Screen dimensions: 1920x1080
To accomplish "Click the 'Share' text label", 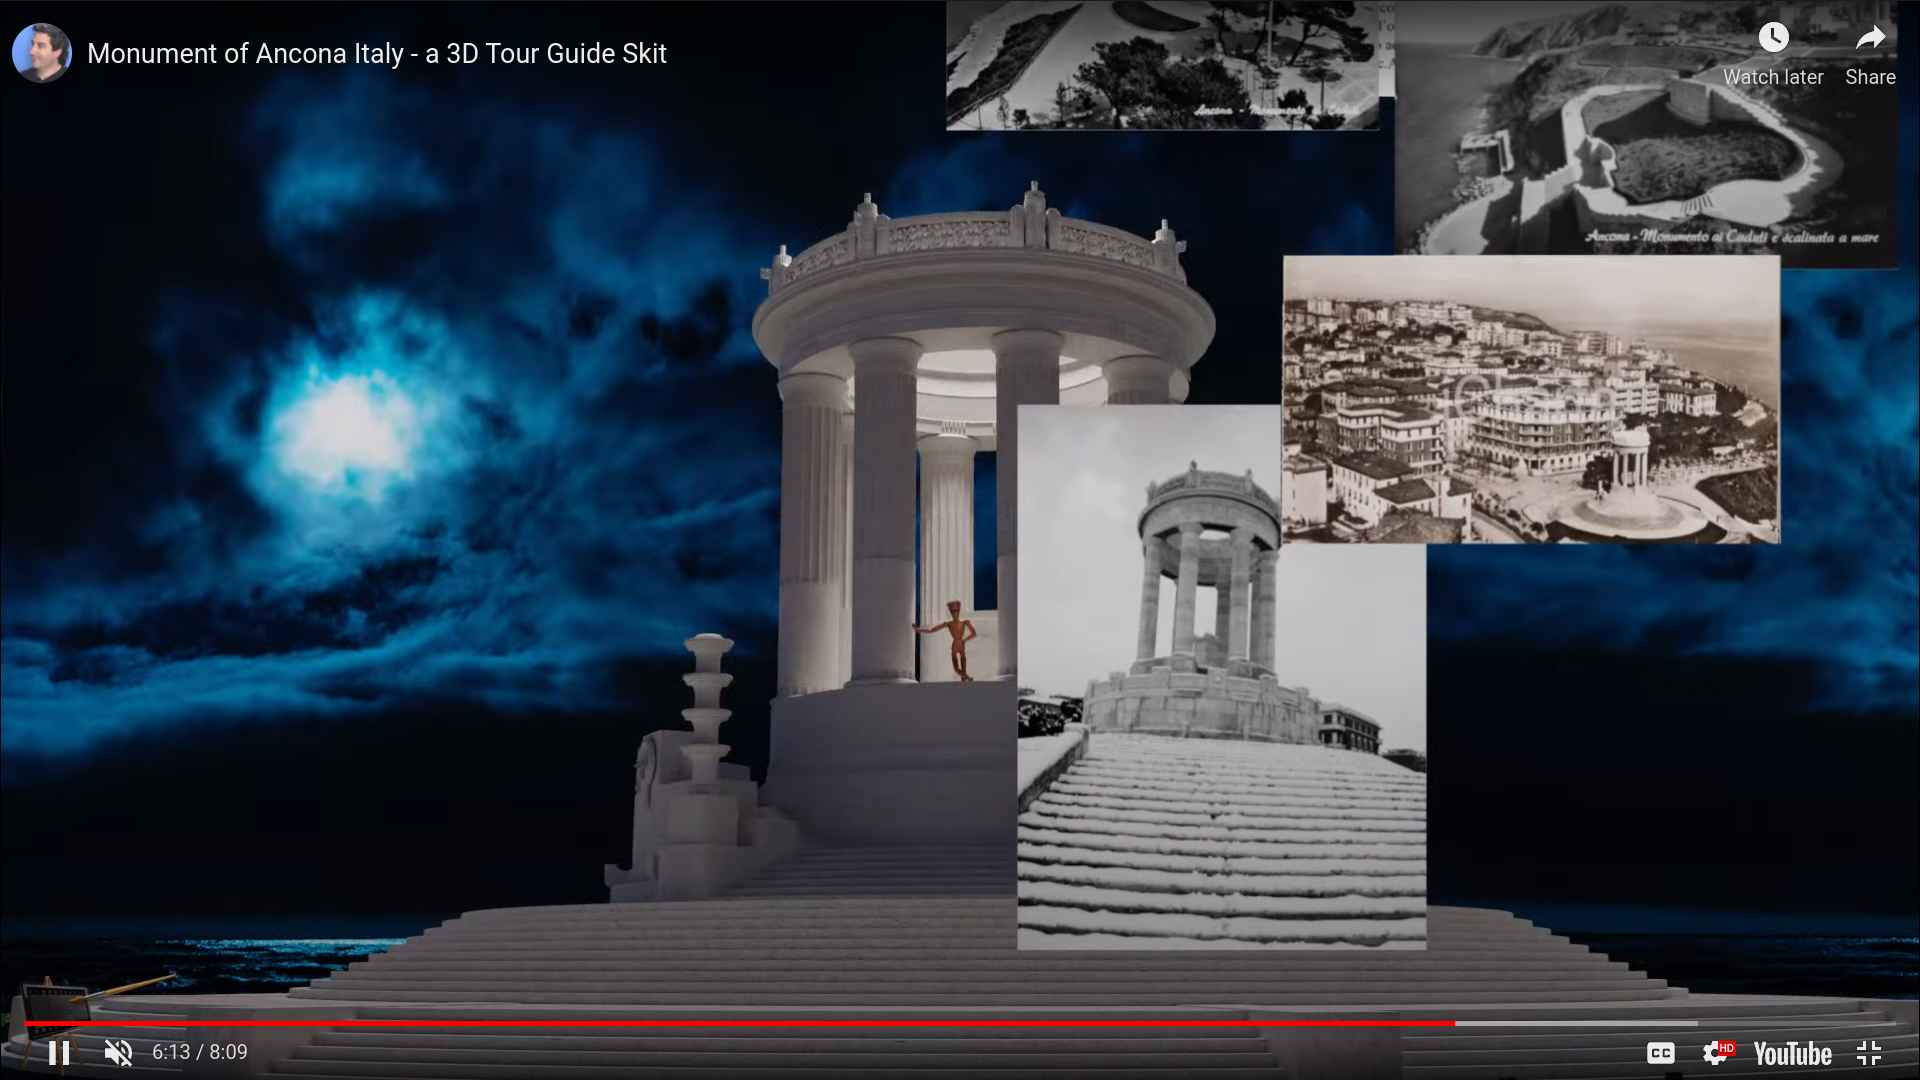I will coord(1870,77).
